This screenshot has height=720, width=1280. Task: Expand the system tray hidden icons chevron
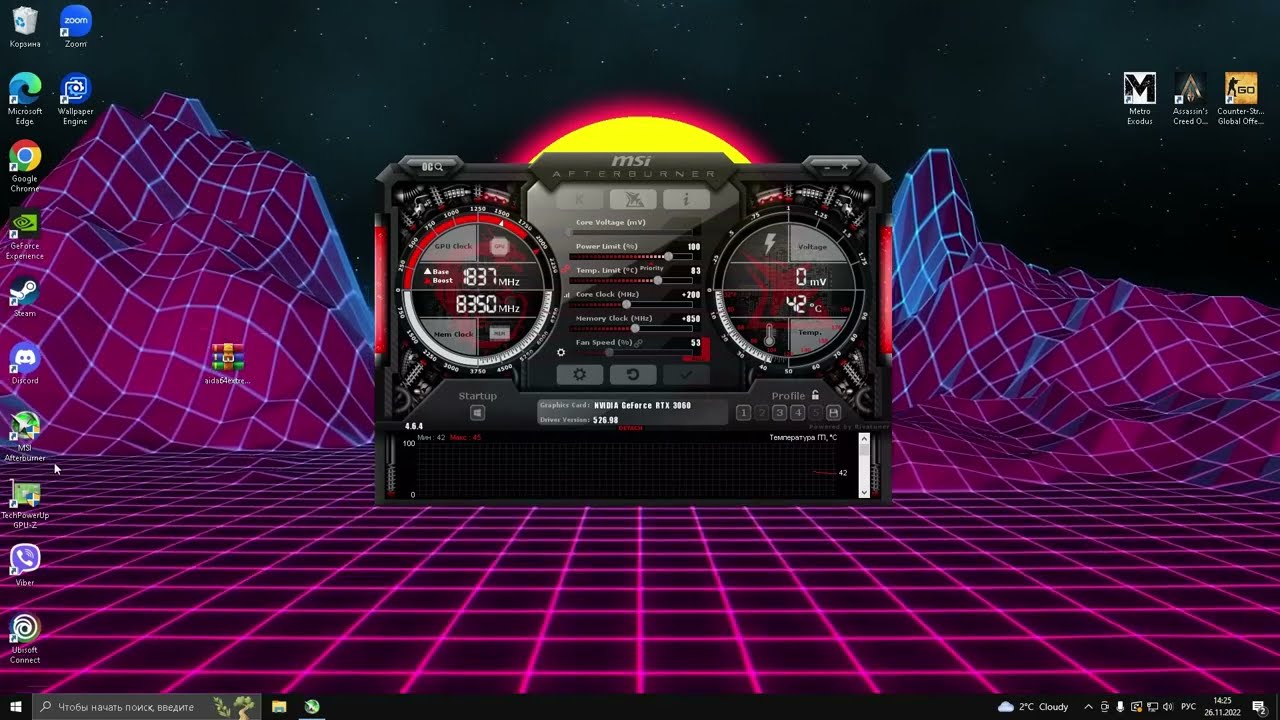point(1088,706)
